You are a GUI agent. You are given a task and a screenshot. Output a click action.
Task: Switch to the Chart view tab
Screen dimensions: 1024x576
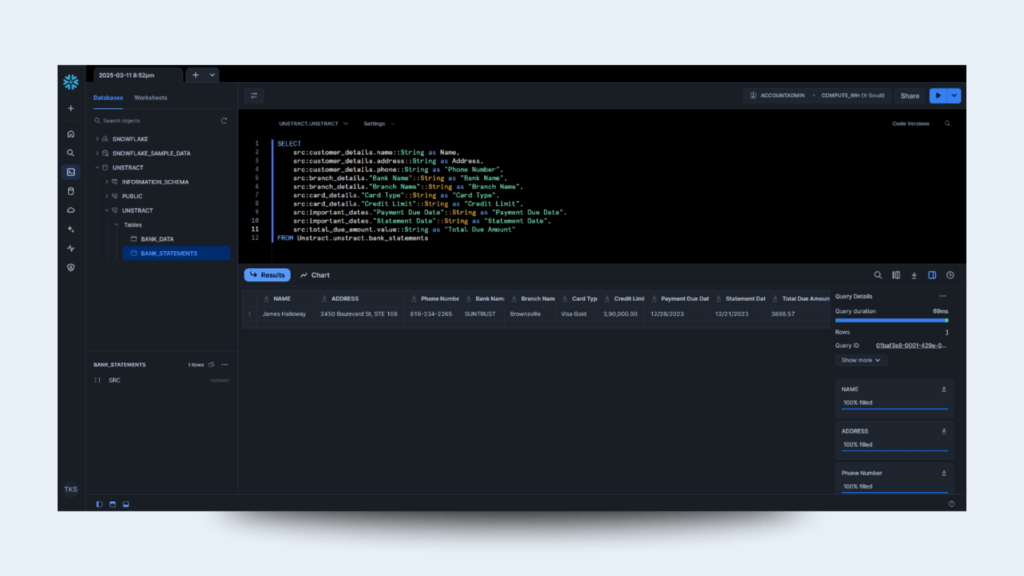pyautogui.click(x=315, y=275)
